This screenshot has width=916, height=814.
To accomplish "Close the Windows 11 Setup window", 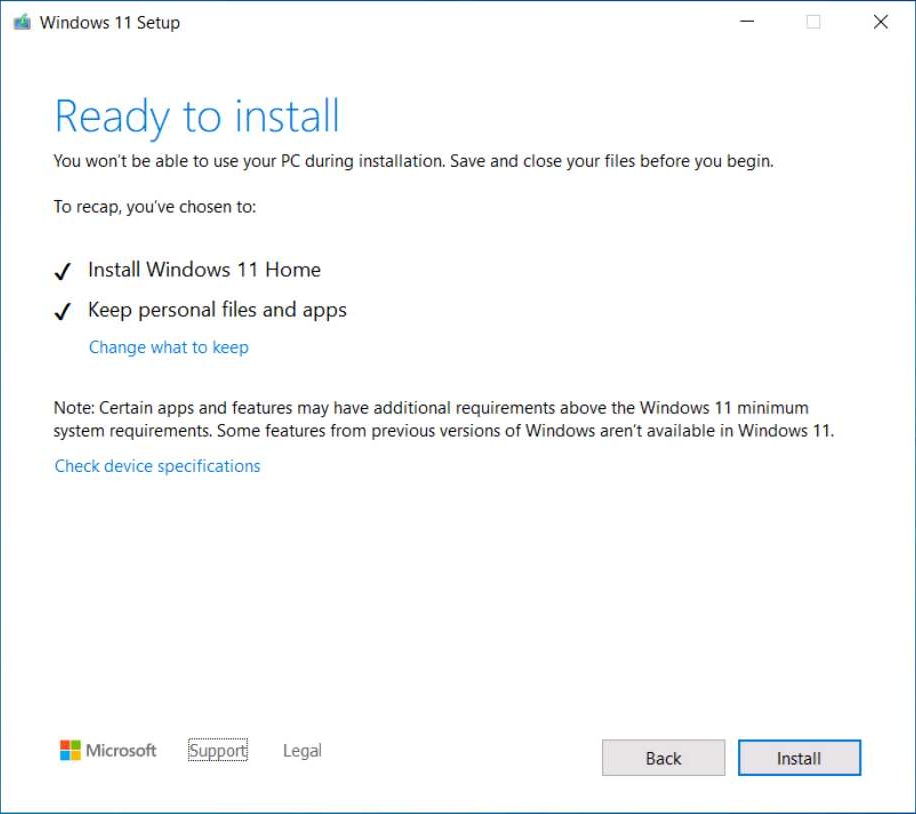I will tap(878, 21).
